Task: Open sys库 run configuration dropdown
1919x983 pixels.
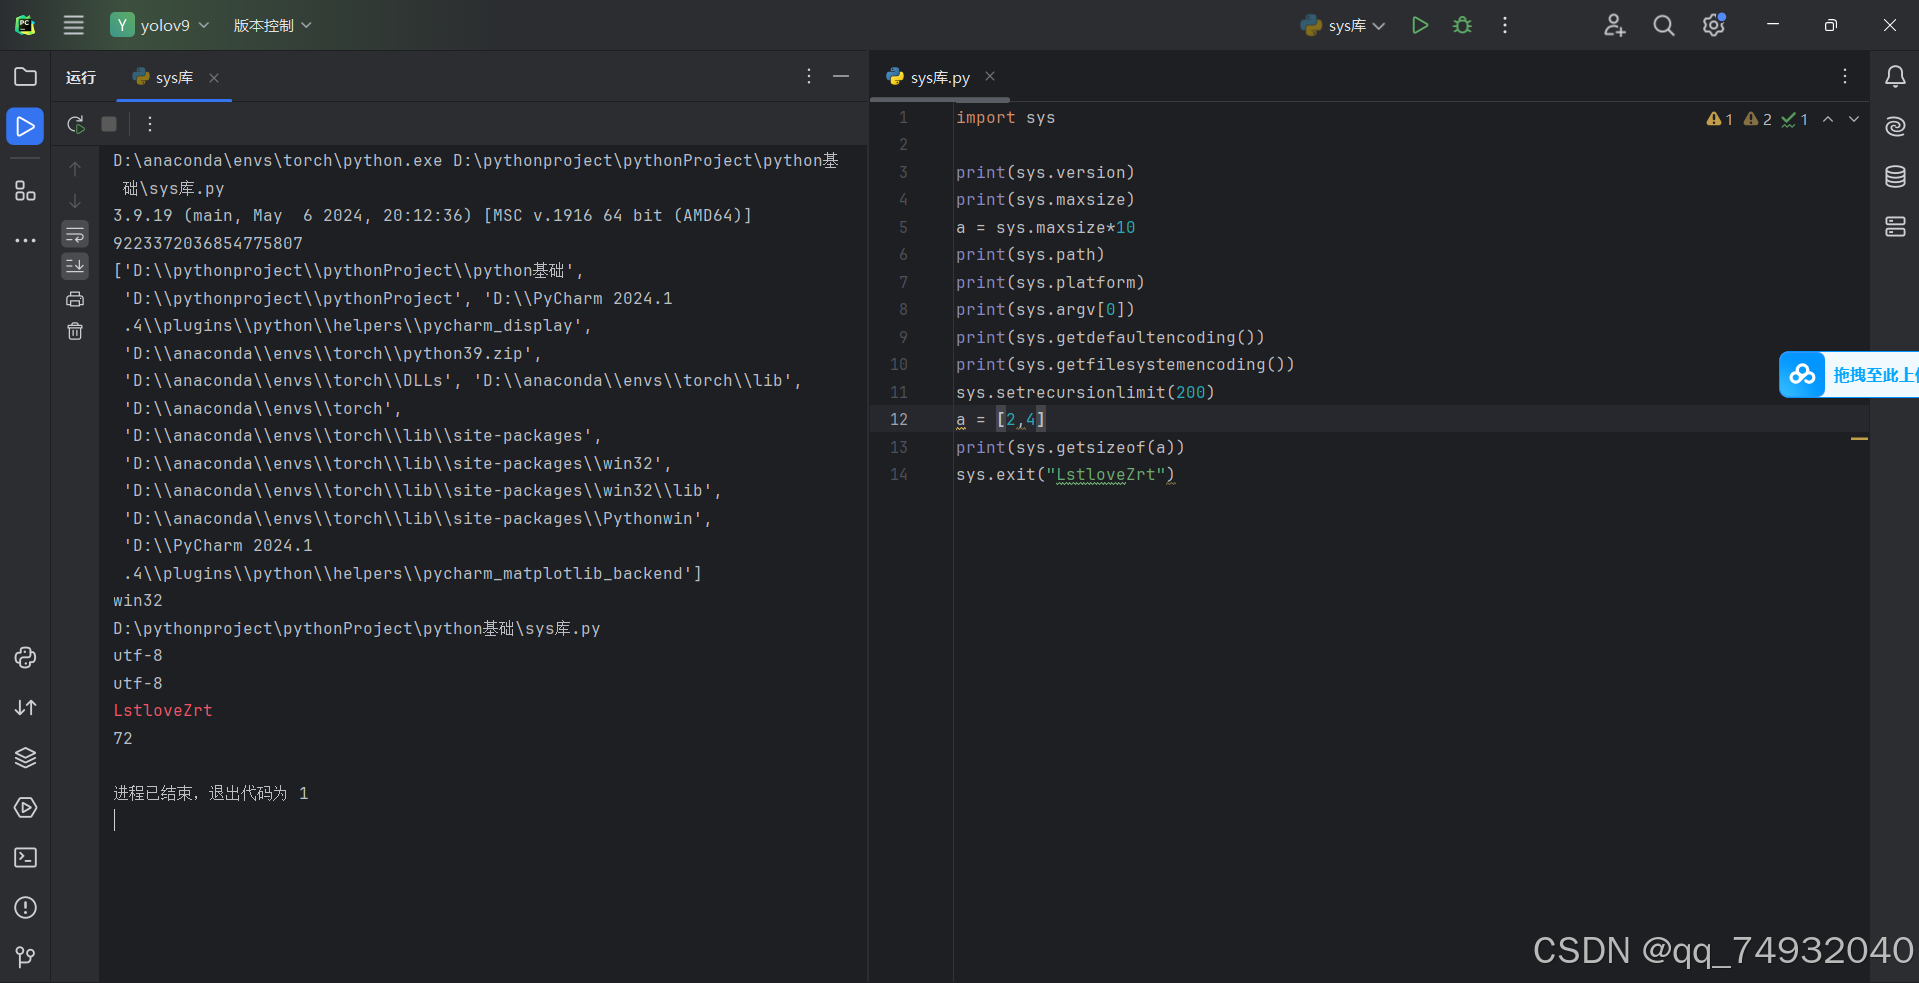Action: (x=1343, y=25)
